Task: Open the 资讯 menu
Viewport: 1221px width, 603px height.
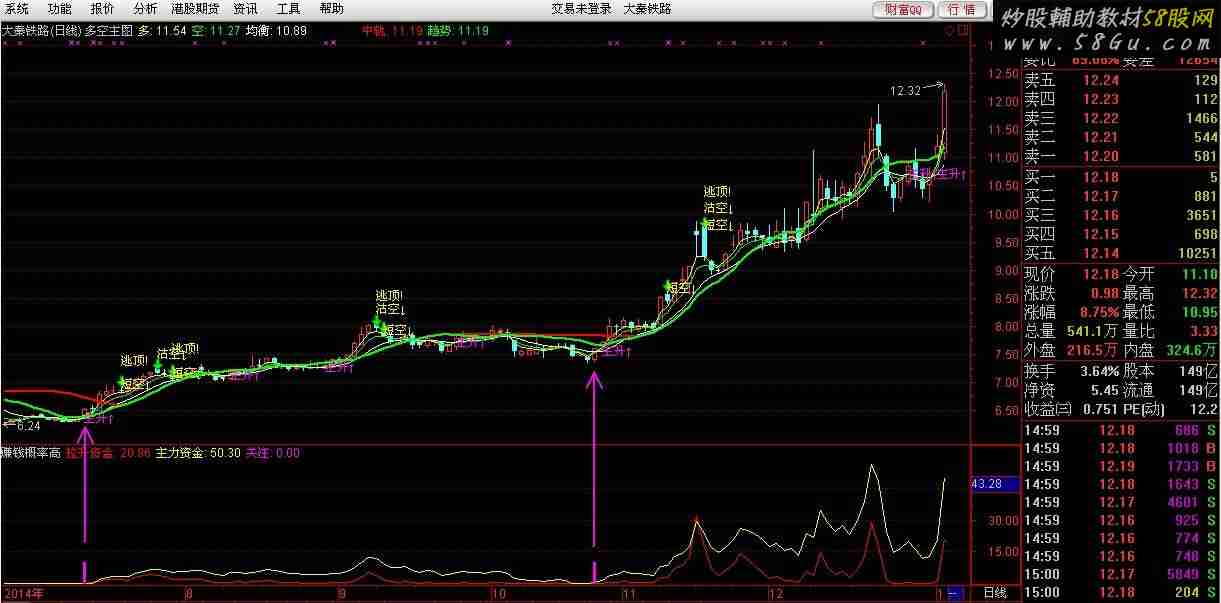Action: pos(245,9)
